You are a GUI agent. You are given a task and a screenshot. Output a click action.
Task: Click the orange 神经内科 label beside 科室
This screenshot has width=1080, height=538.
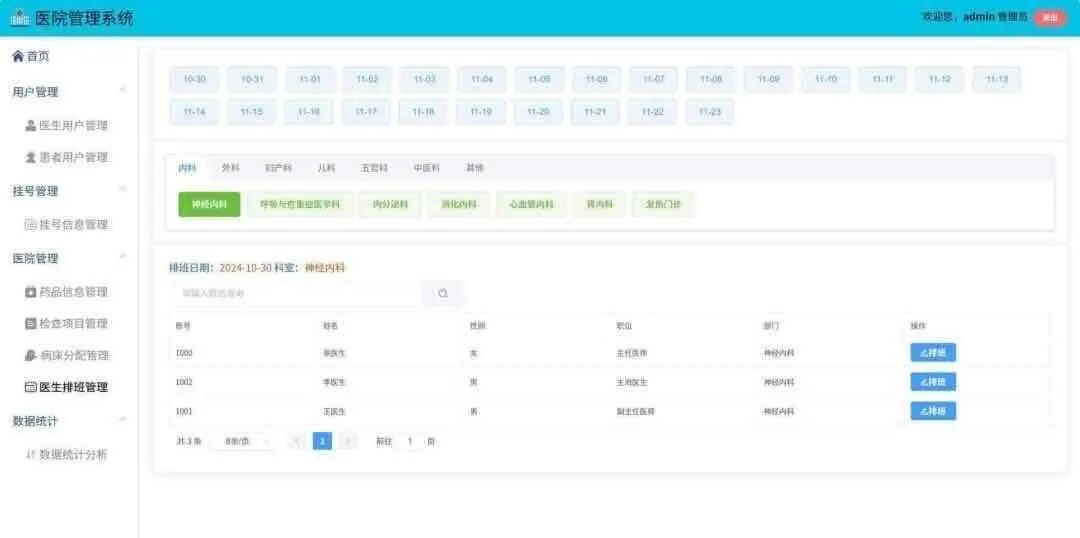(324, 268)
